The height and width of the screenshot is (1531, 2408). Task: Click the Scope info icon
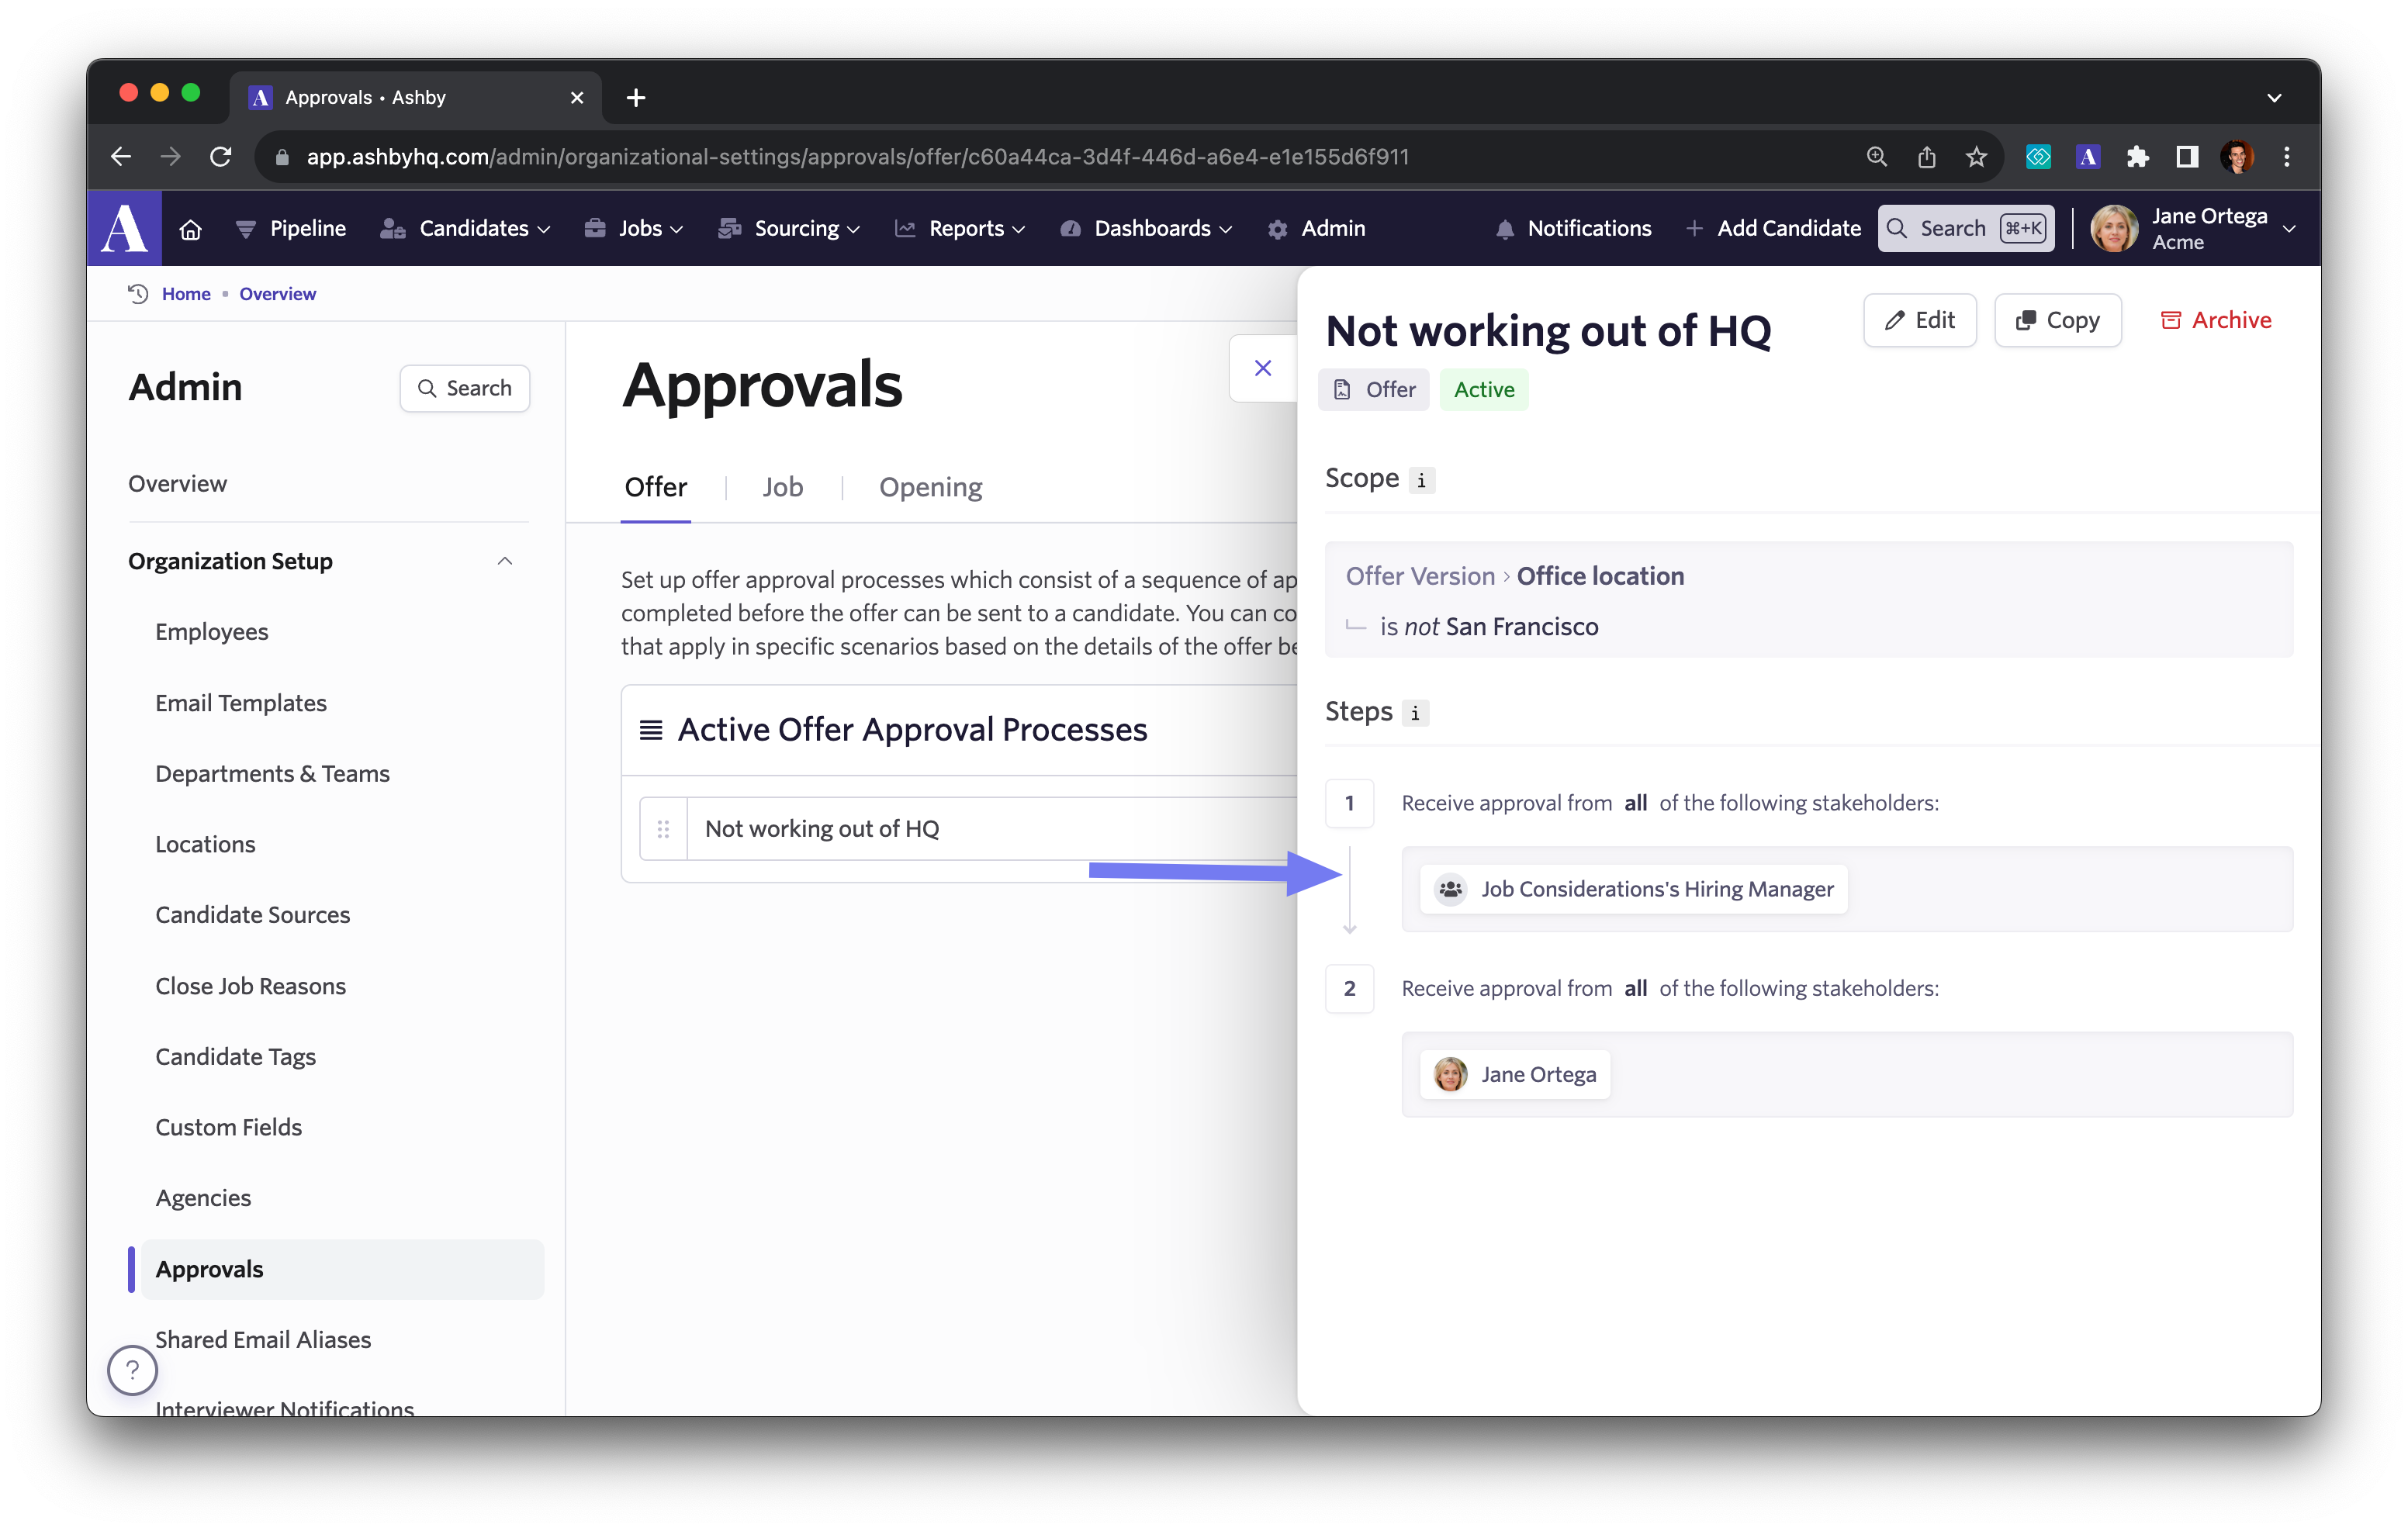click(1421, 480)
